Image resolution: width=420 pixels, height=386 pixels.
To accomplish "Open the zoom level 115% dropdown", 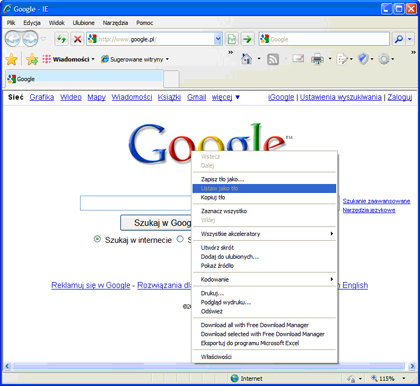I will click(x=404, y=378).
